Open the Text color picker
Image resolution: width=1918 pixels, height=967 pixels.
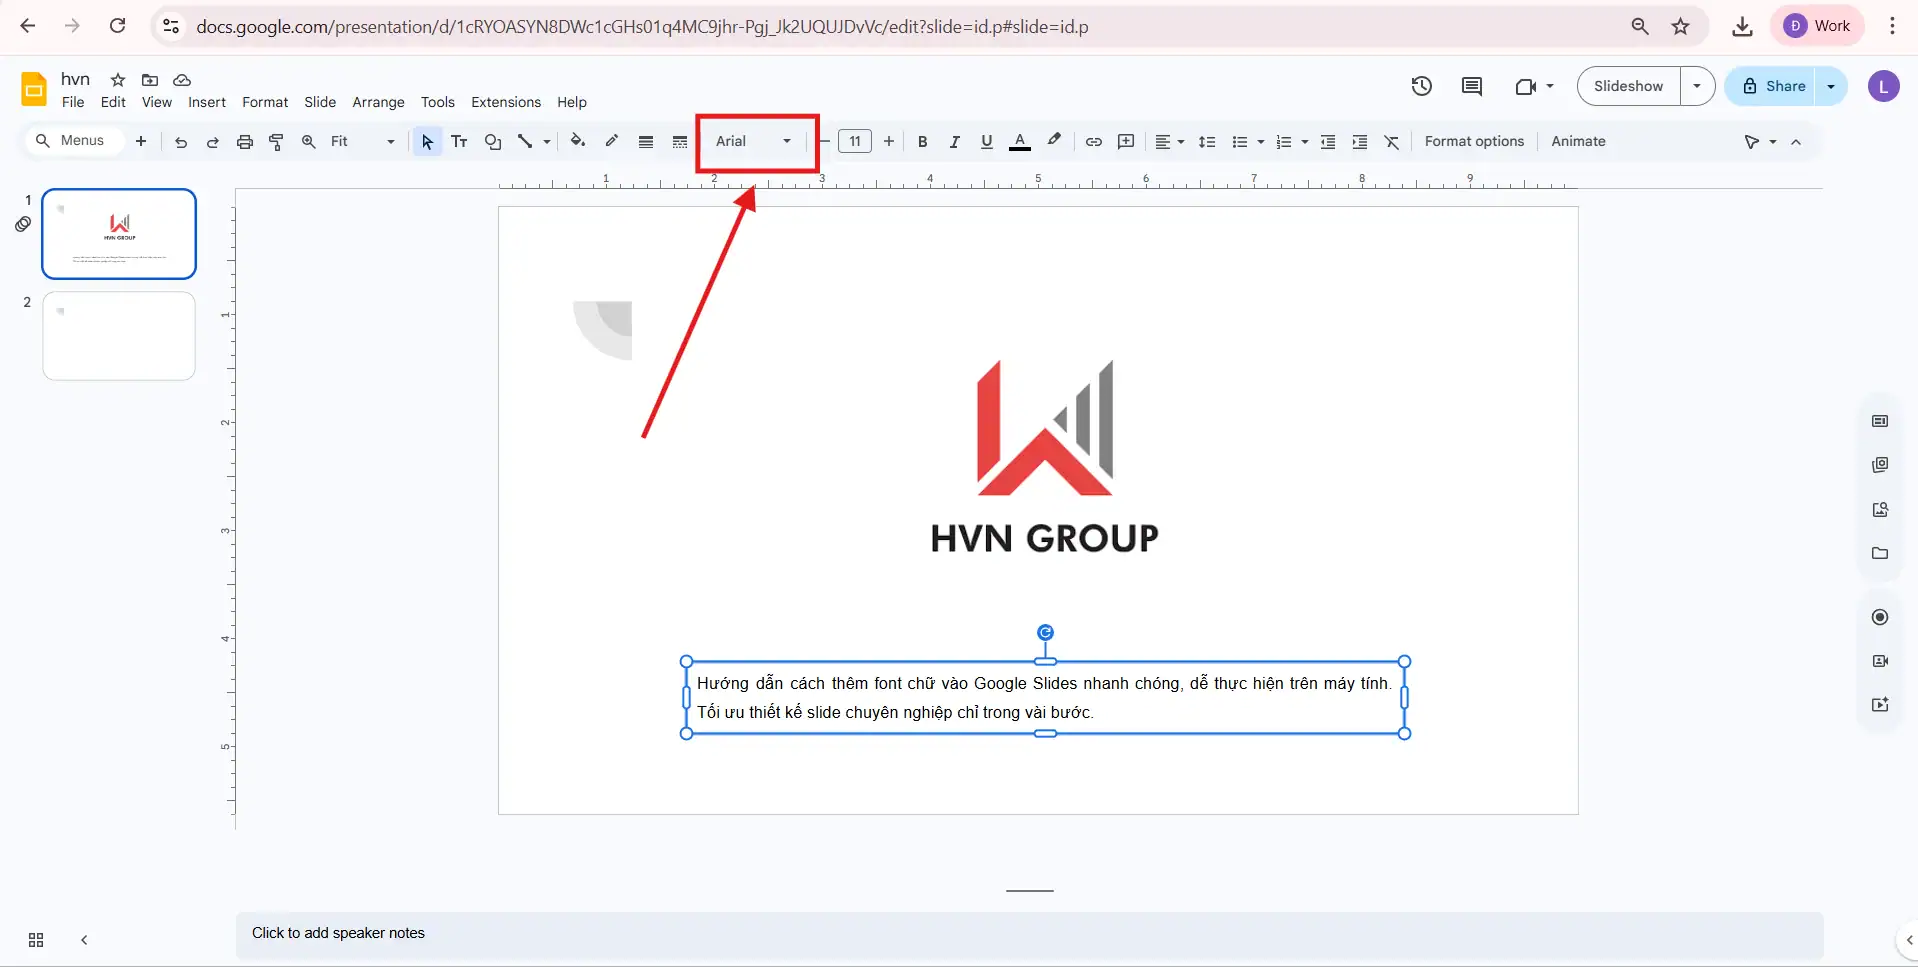coord(1020,142)
